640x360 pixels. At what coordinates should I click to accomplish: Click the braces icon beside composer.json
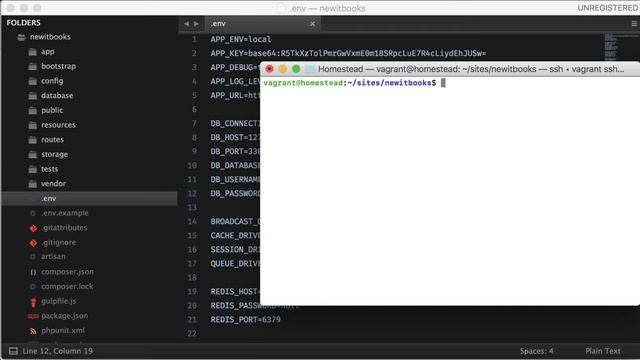tap(33, 272)
